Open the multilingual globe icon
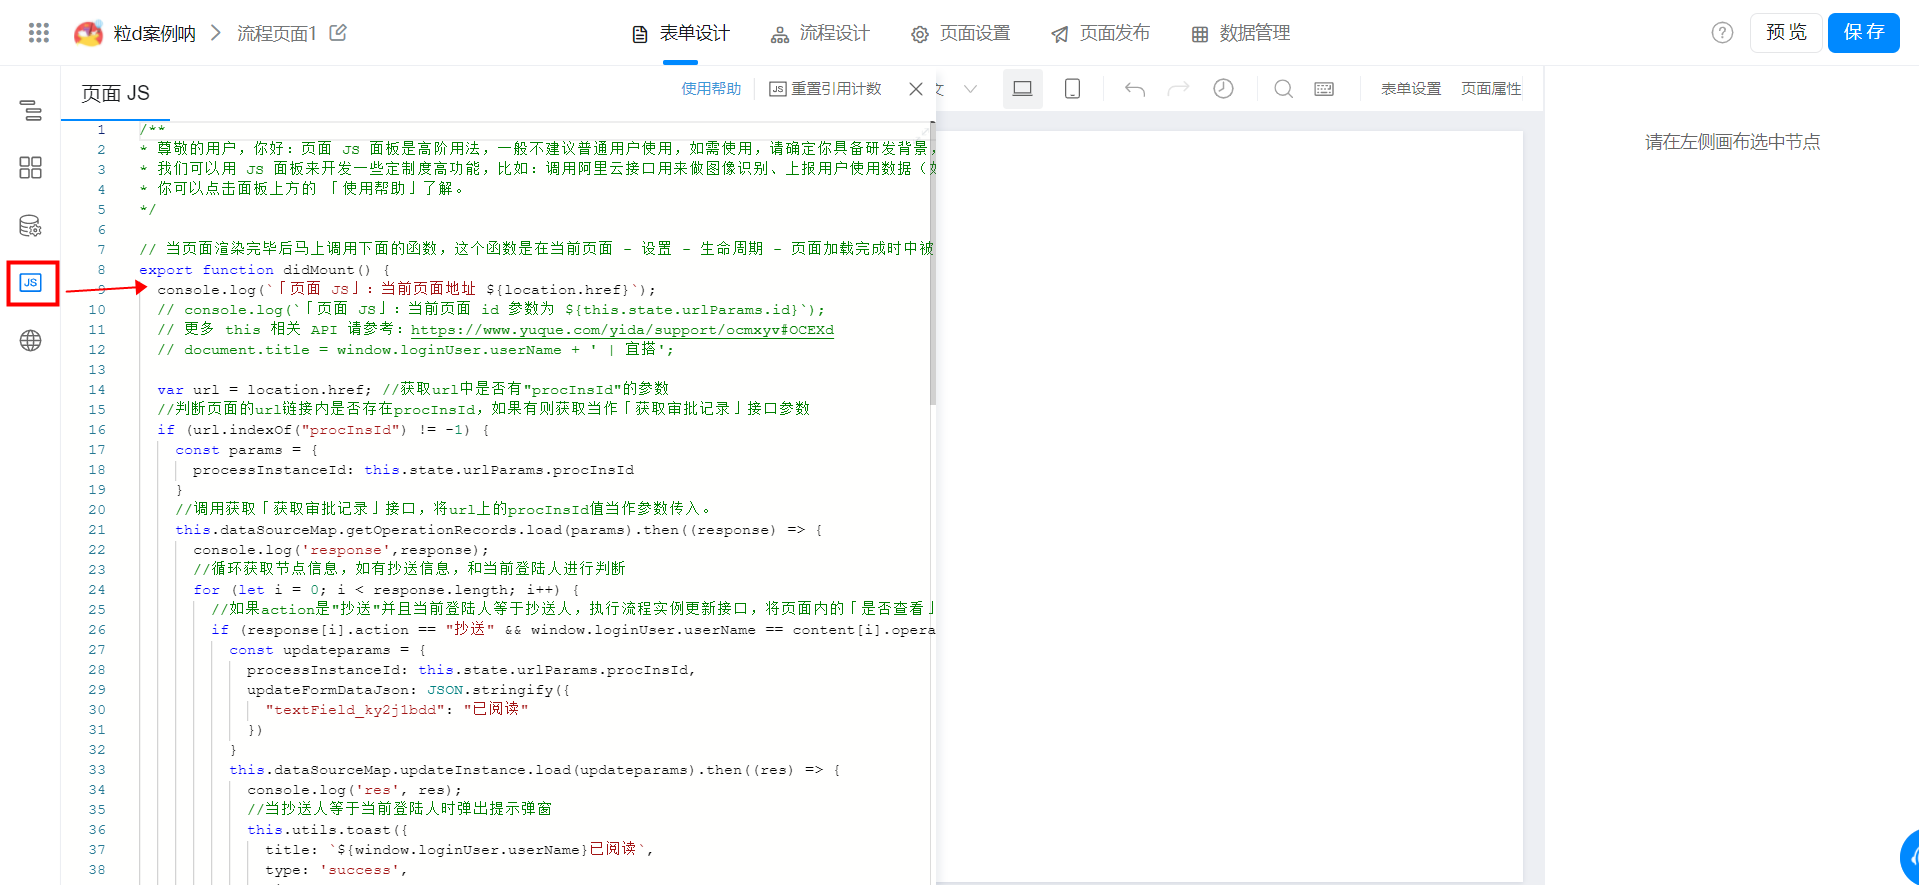This screenshot has height=885, width=1919. [x=31, y=340]
